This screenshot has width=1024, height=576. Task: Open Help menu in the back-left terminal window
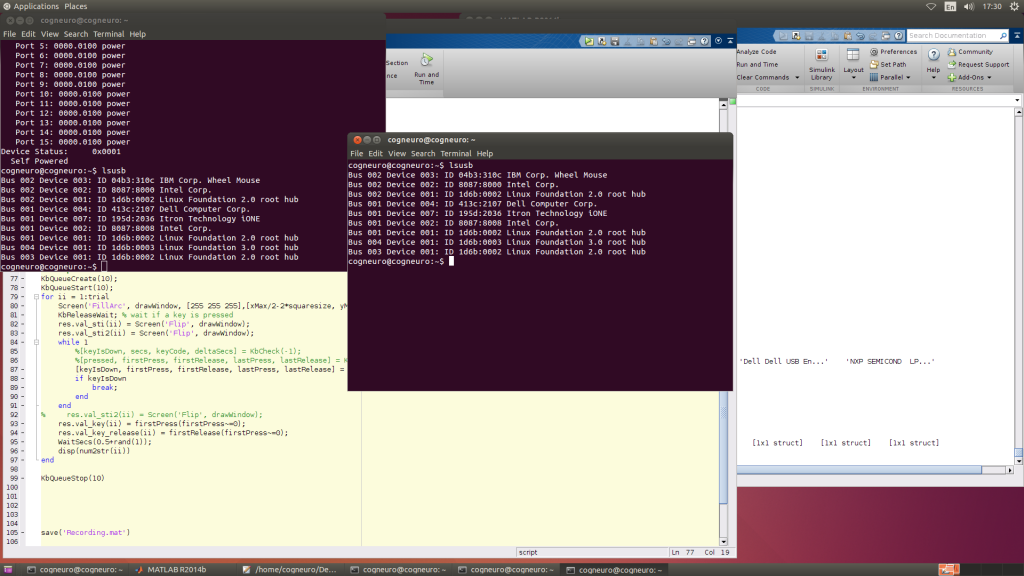click(x=137, y=34)
